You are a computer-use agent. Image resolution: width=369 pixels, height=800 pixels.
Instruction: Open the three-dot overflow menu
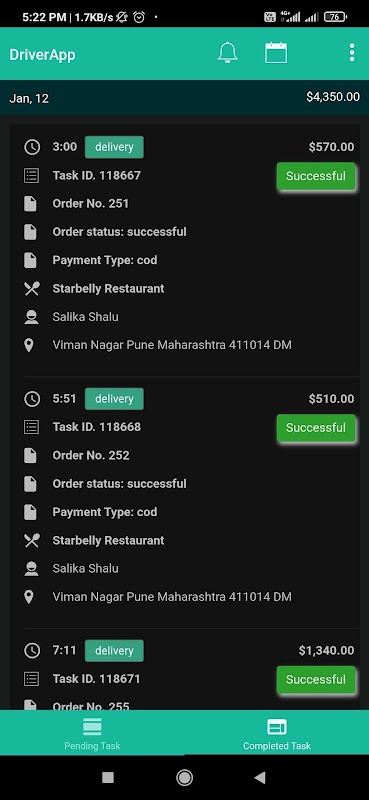click(x=352, y=53)
